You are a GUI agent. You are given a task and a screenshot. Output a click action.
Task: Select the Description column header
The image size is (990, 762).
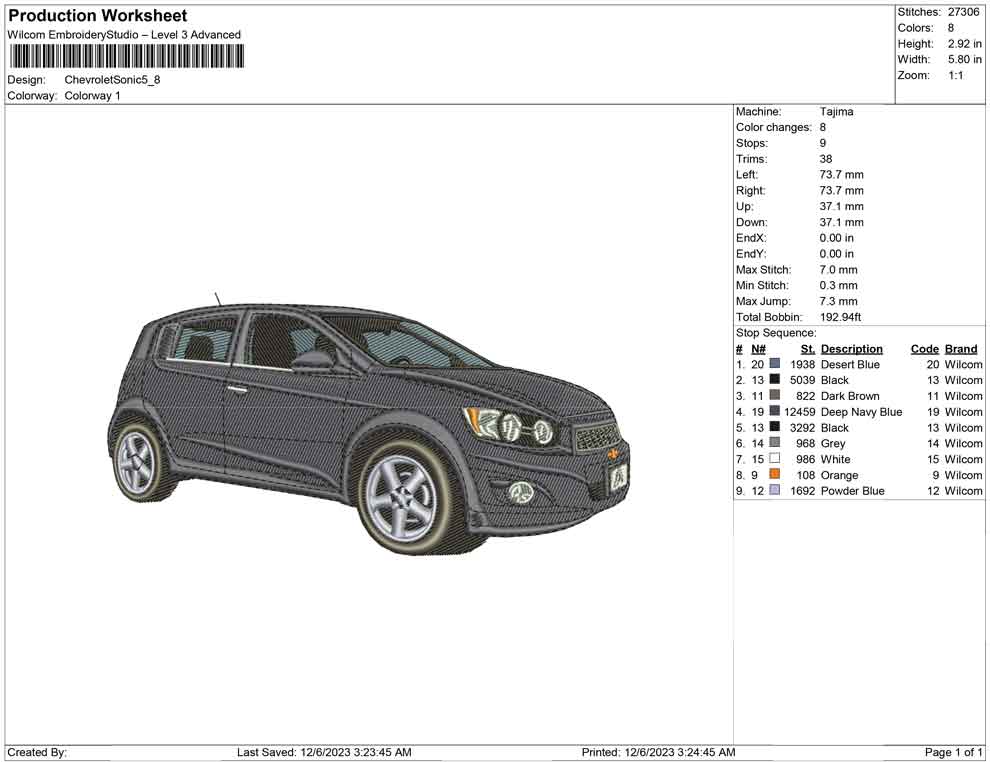pyautogui.click(x=851, y=348)
